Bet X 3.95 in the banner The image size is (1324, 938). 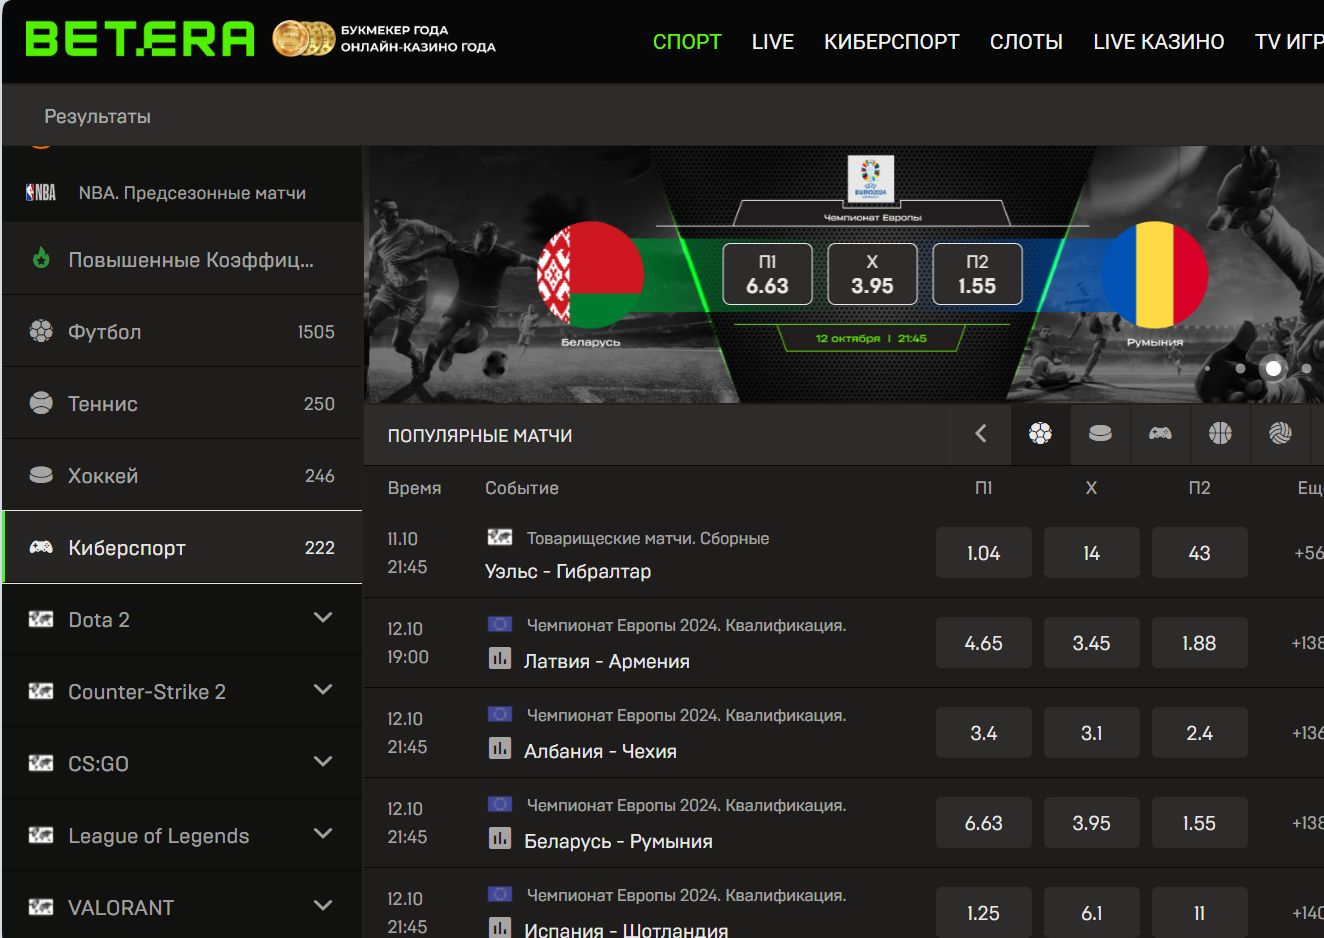point(872,274)
